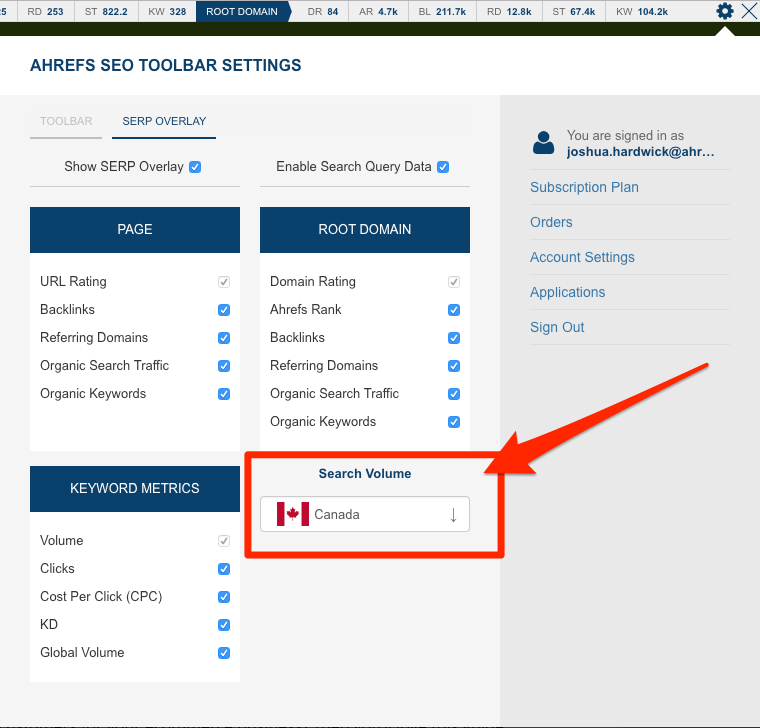
Task: Click the RD 253 page metric
Action: 46,11
